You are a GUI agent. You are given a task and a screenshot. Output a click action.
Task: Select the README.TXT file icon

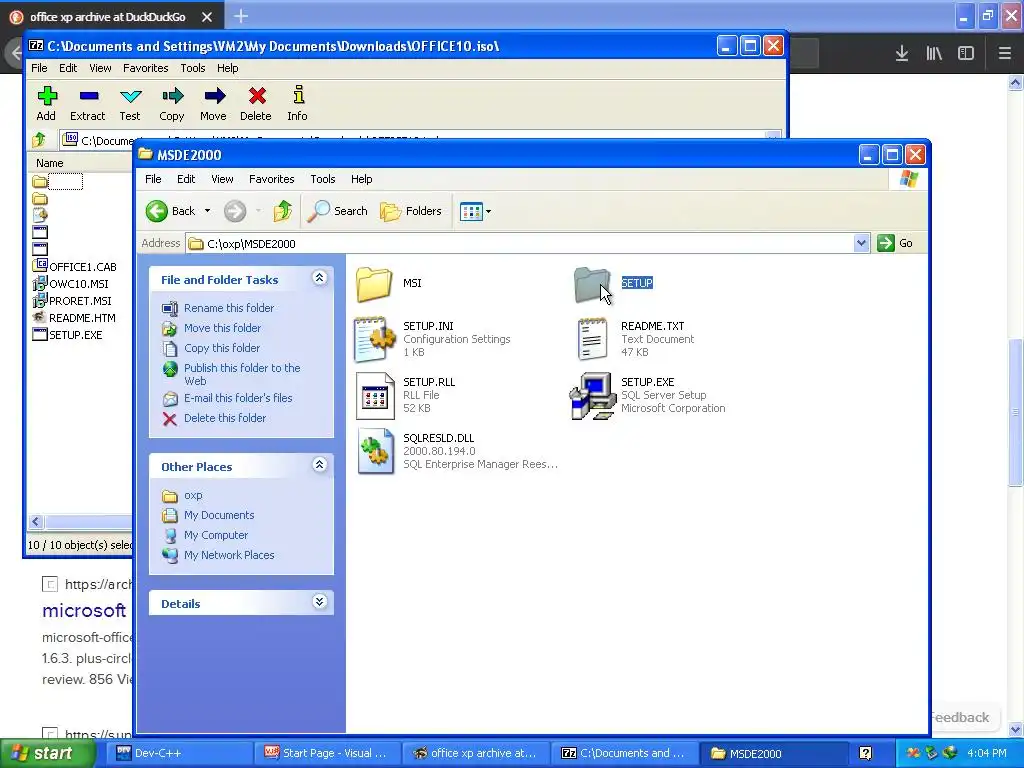592,339
